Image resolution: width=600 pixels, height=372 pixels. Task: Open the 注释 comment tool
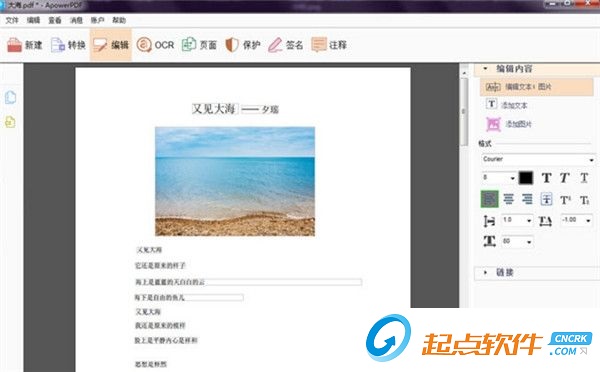329,45
